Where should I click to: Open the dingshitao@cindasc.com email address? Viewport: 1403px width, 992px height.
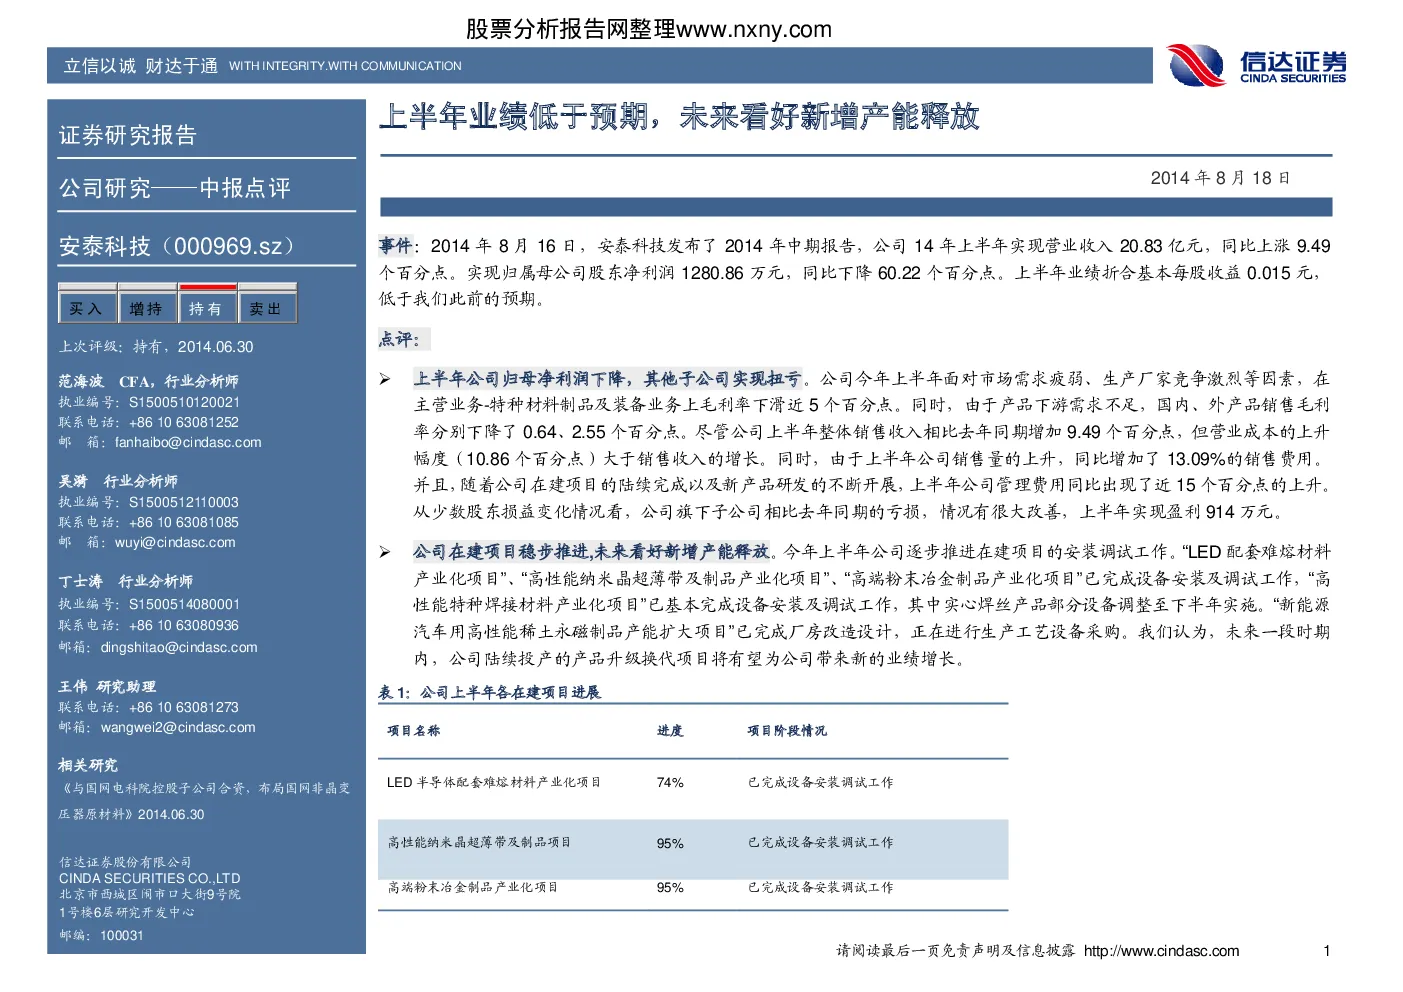pos(179,647)
